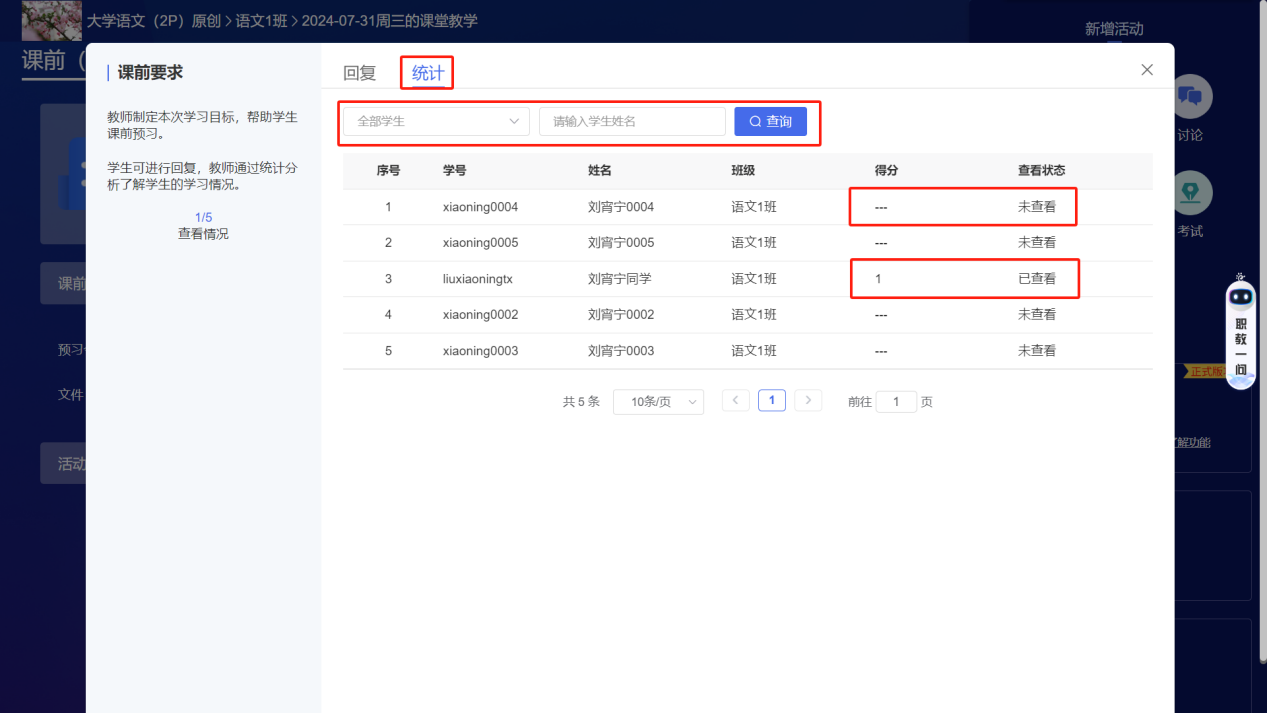Click the 新增活动 option at top right

pyautogui.click(x=1114, y=30)
